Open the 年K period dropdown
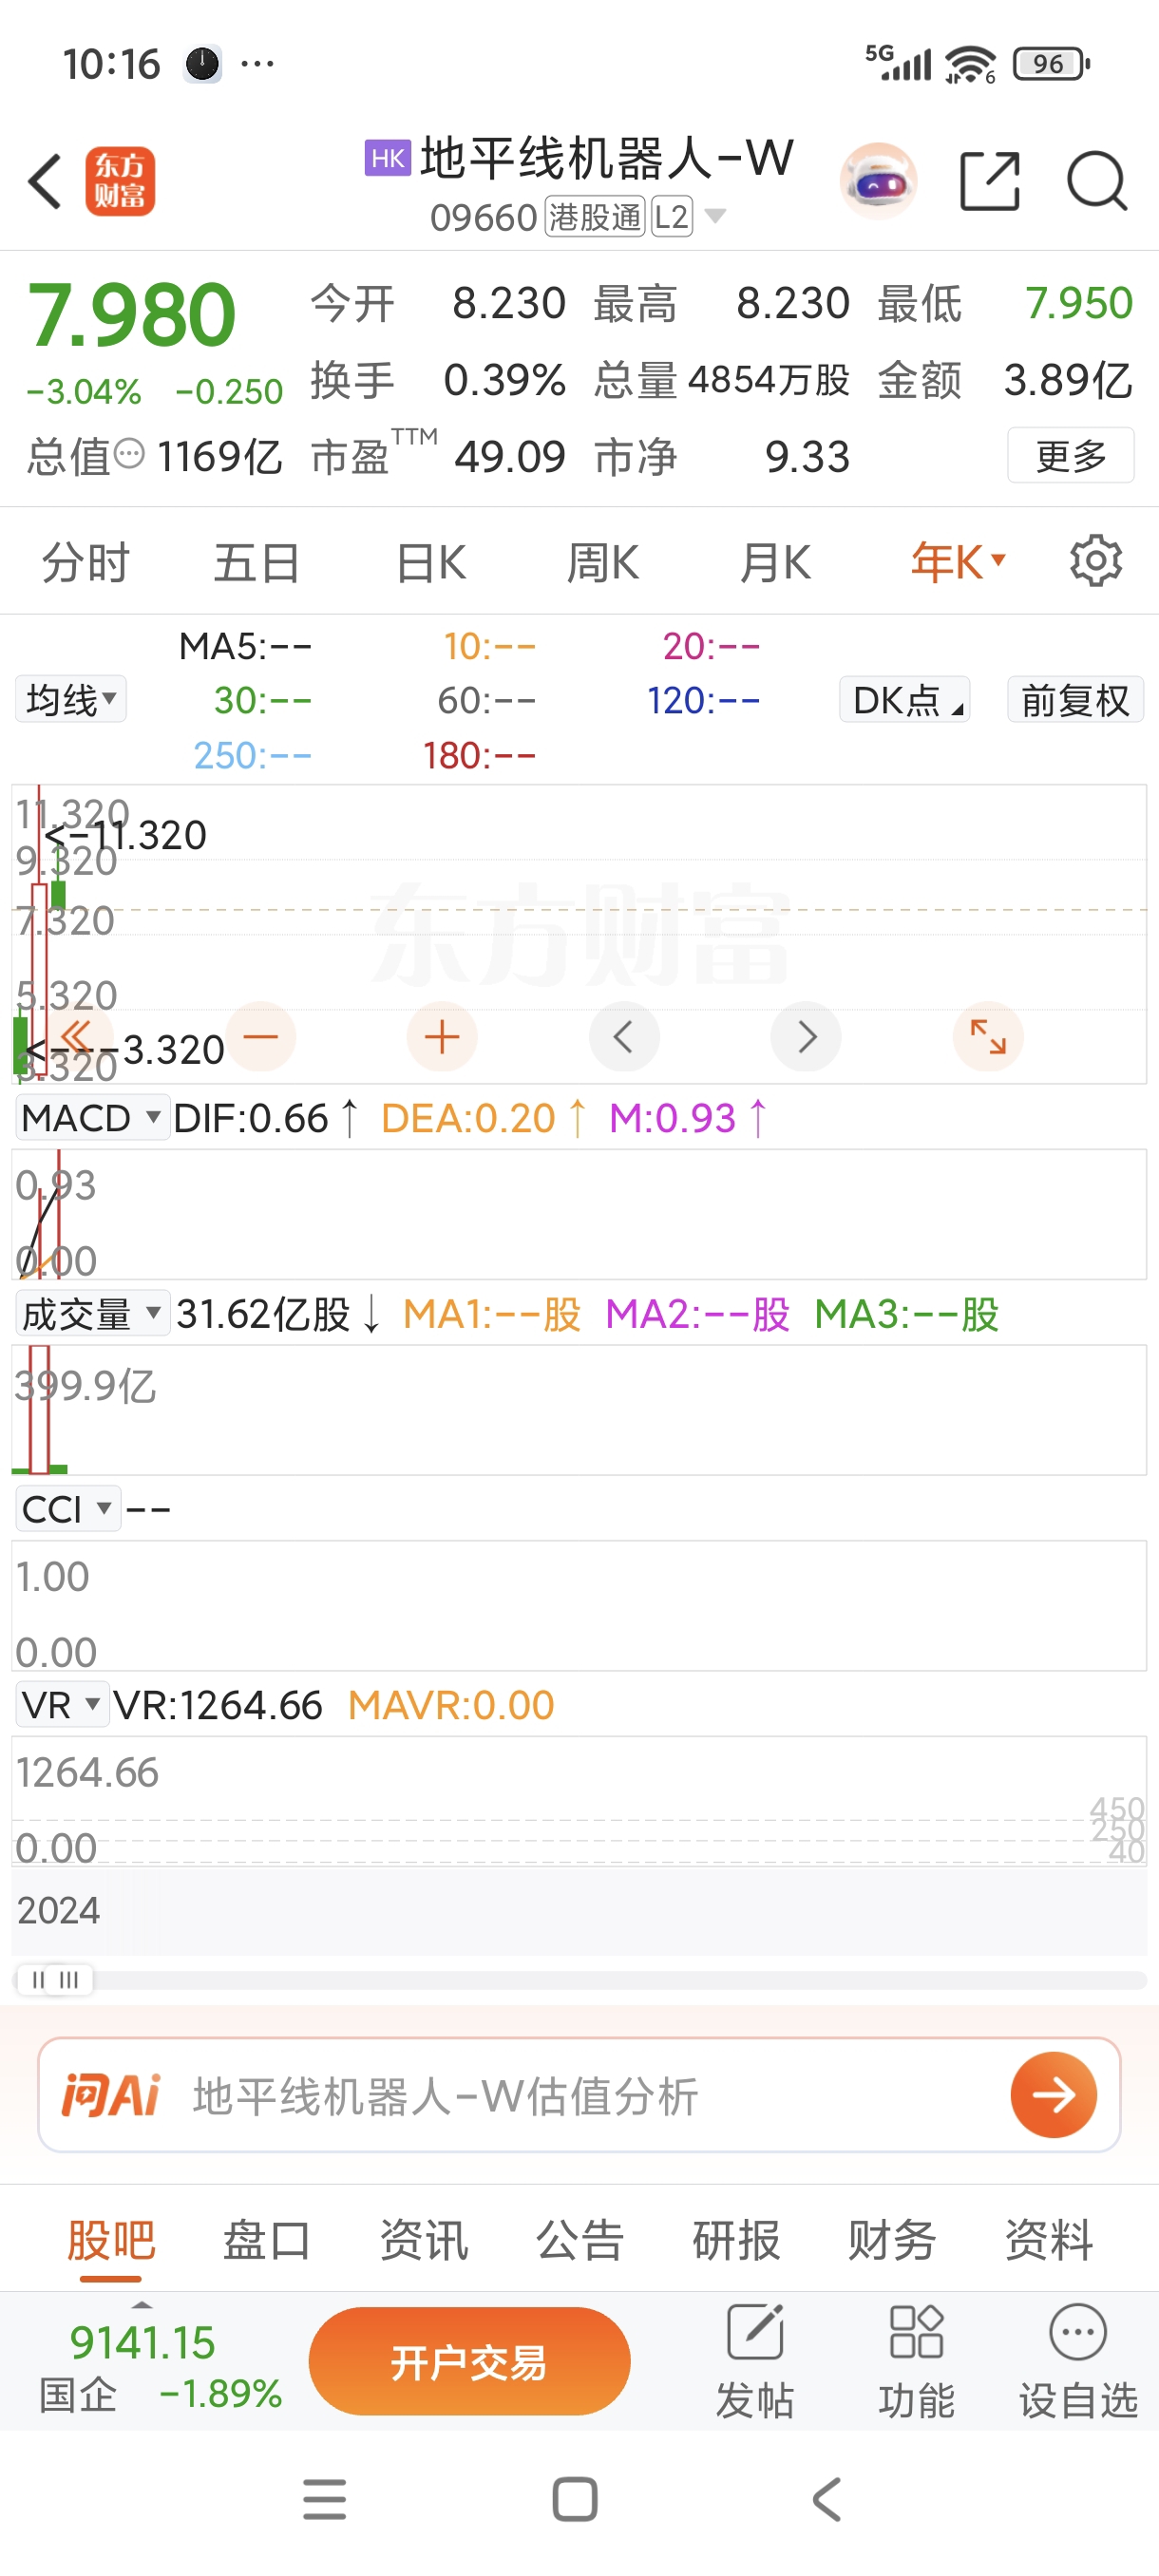Viewport: 1159px width, 2576px height. pyautogui.click(x=958, y=562)
